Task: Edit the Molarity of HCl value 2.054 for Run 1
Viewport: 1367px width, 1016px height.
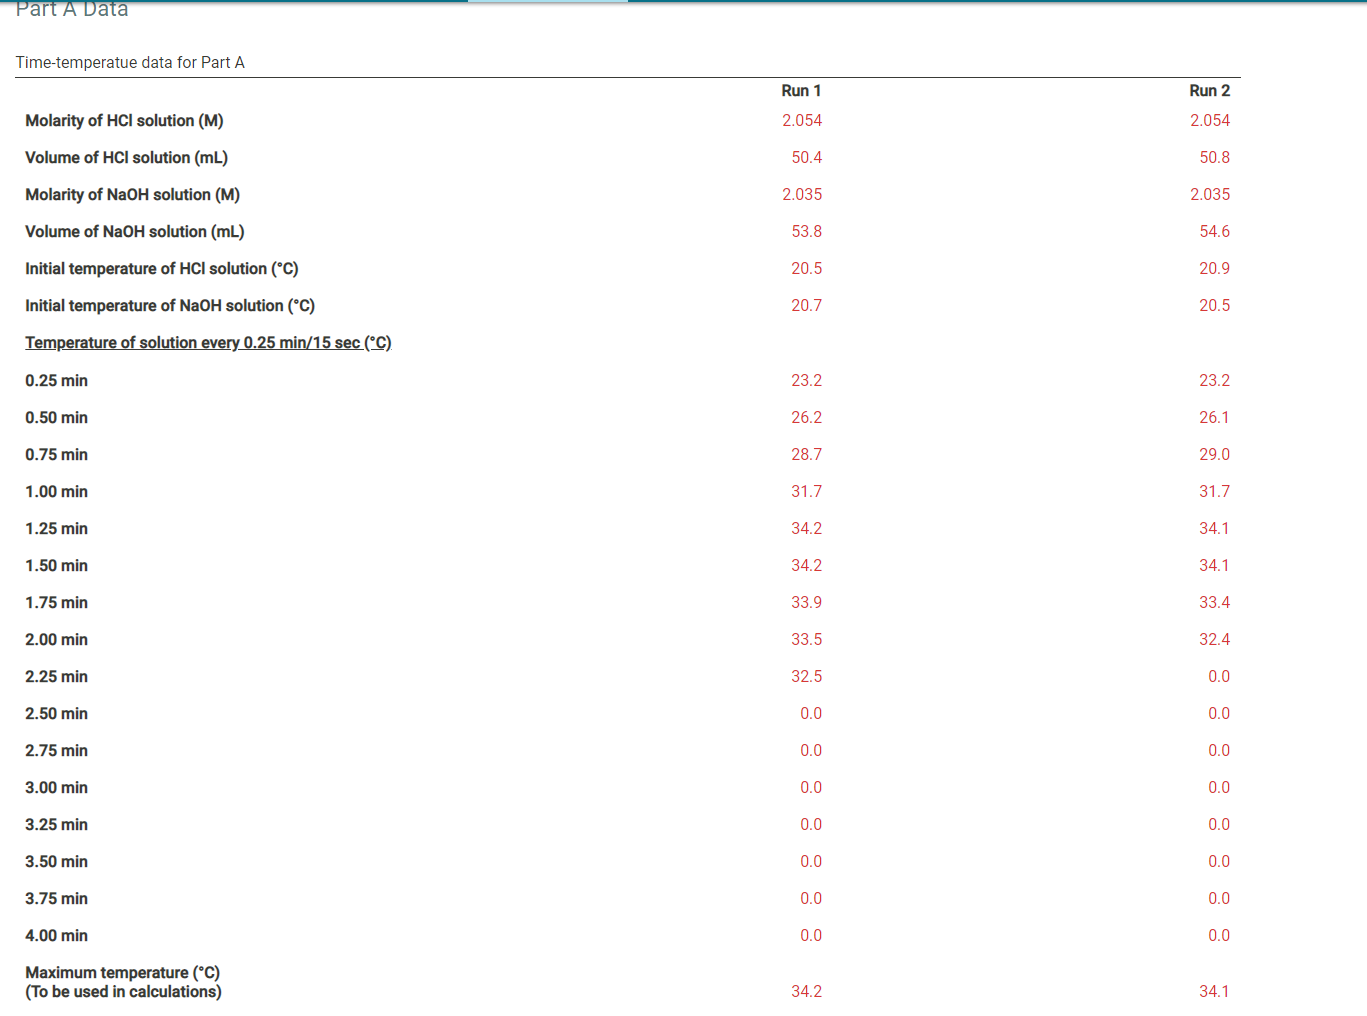Action: 802,120
